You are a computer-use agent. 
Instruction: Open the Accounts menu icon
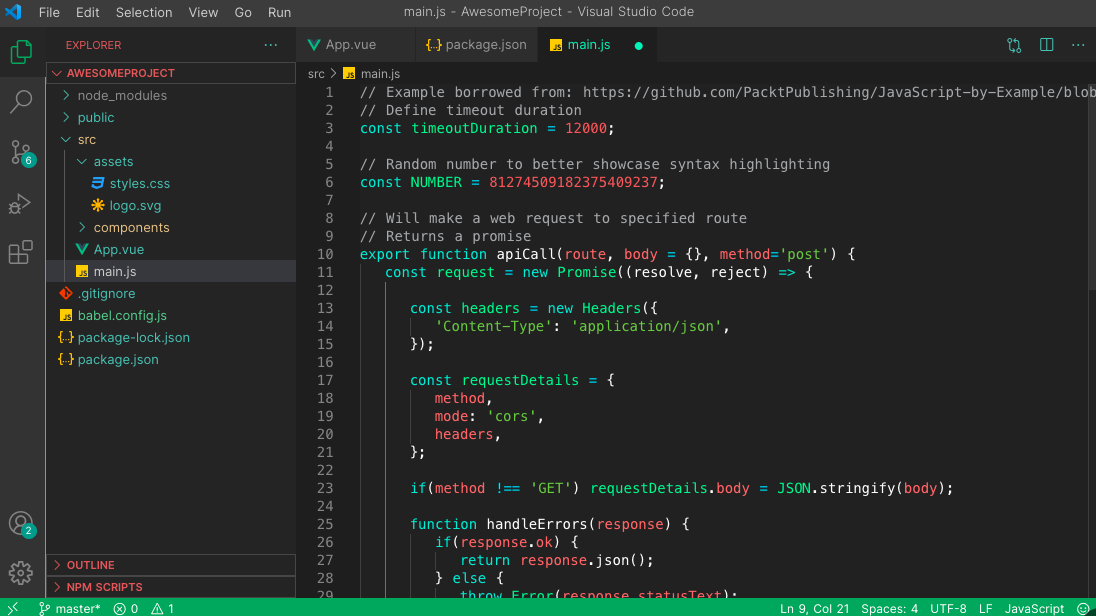tap(21, 524)
